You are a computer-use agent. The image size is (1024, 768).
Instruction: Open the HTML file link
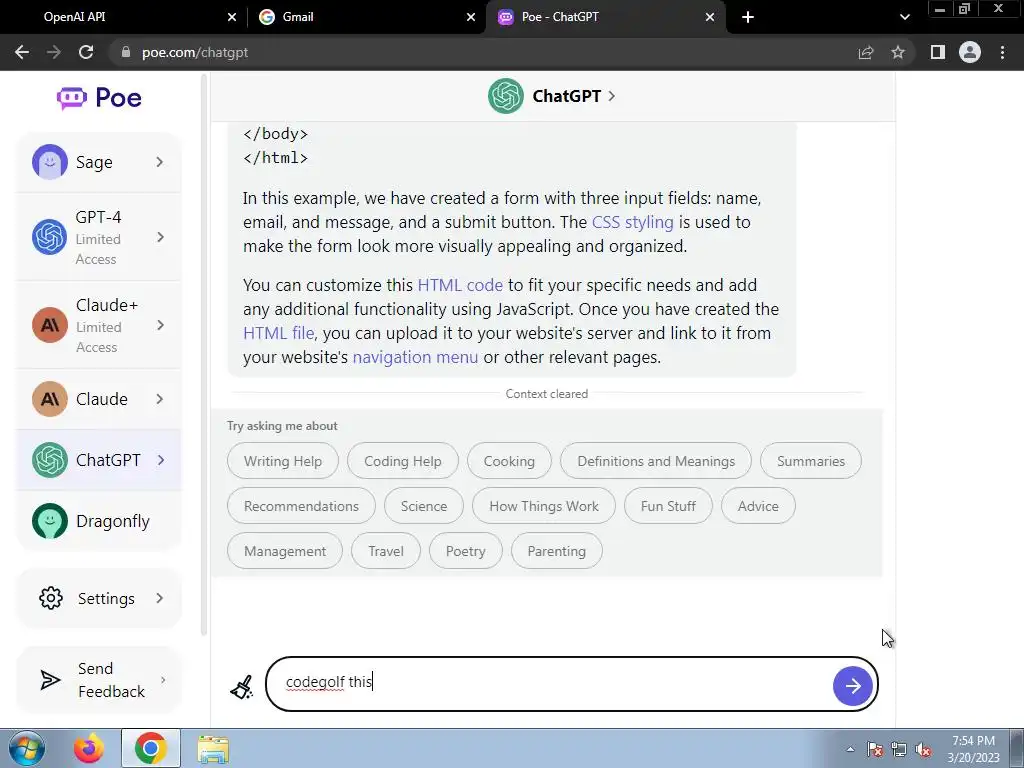coord(278,333)
